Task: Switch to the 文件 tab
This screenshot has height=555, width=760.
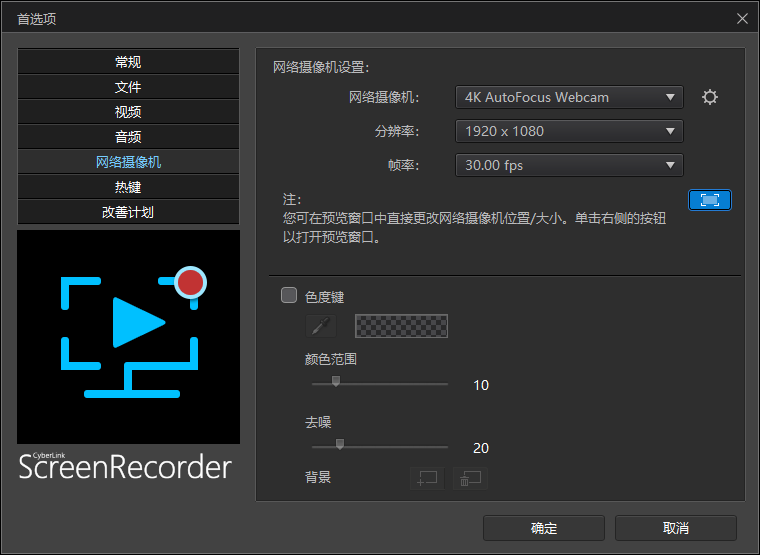Action: point(128,87)
